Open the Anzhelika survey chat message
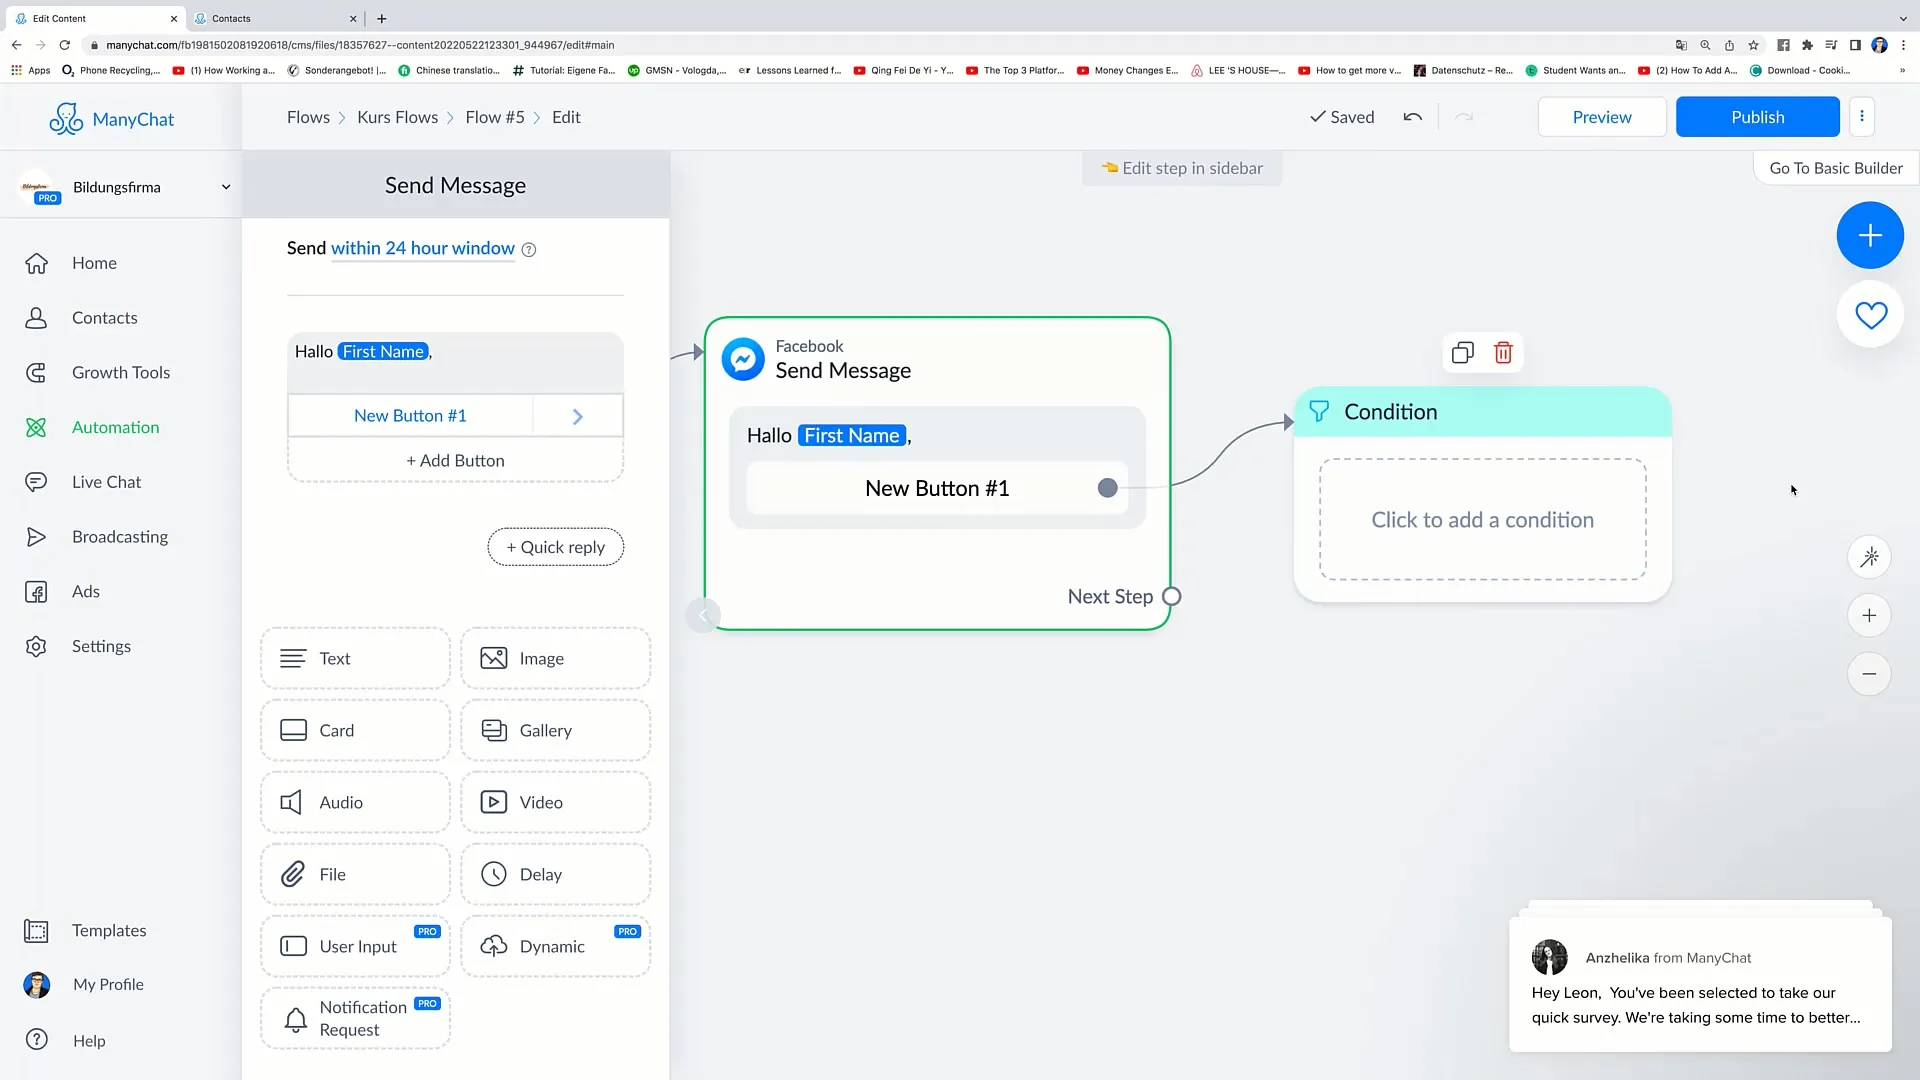Viewport: 1920px width, 1080px height. (1700, 985)
